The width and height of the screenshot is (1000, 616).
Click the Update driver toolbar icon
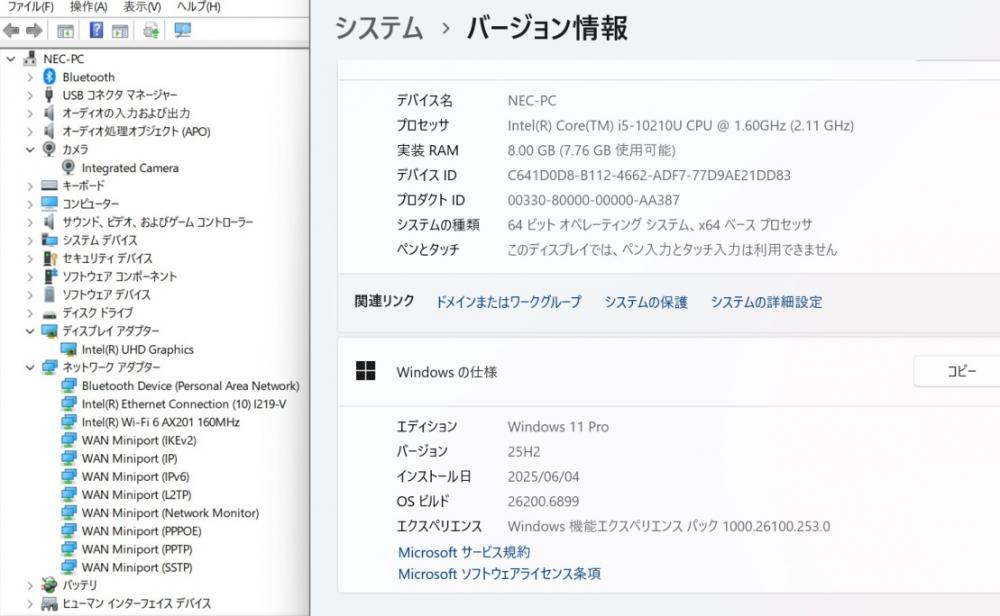151,30
